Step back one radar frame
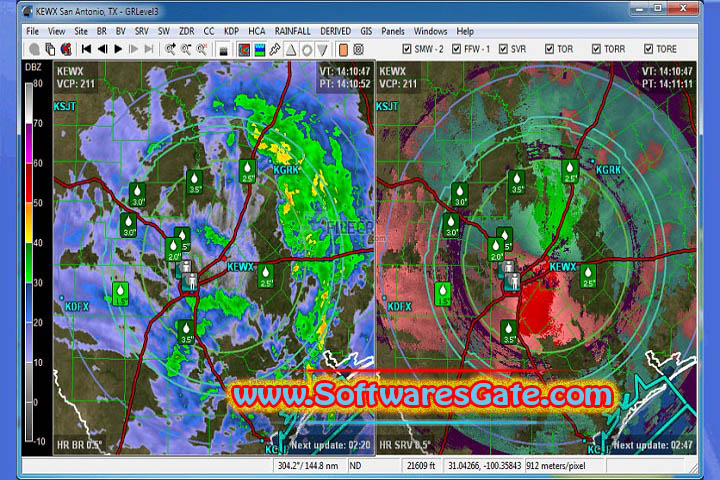 [x=102, y=49]
